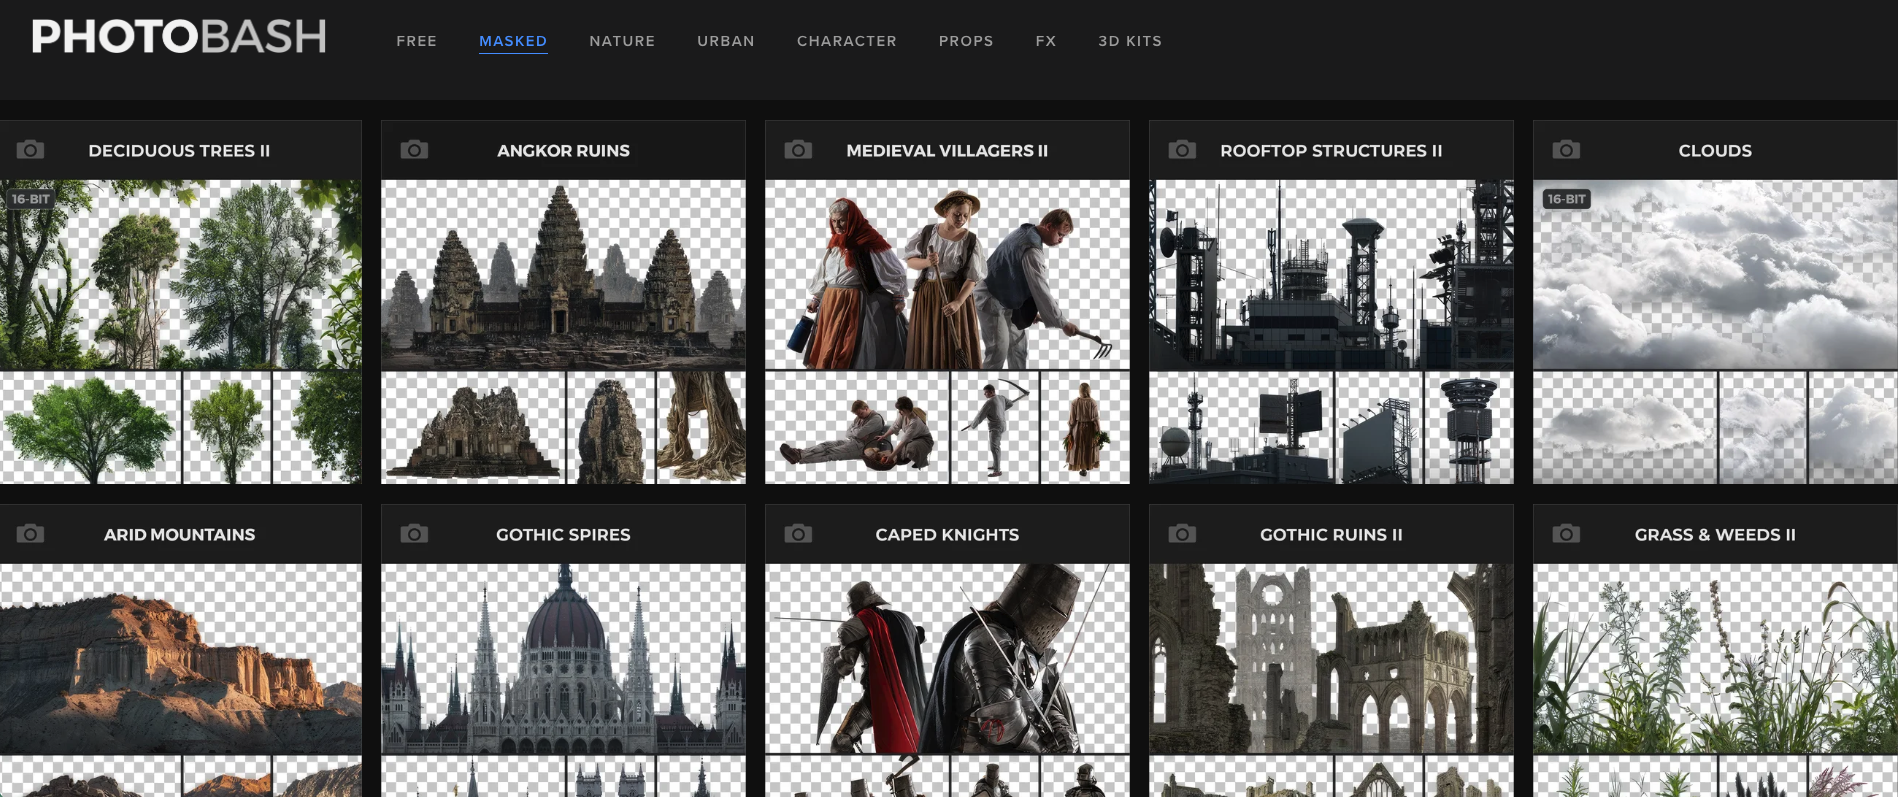1898x797 pixels.
Task: Open the 3D Kits category
Action: (x=1130, y=41)
